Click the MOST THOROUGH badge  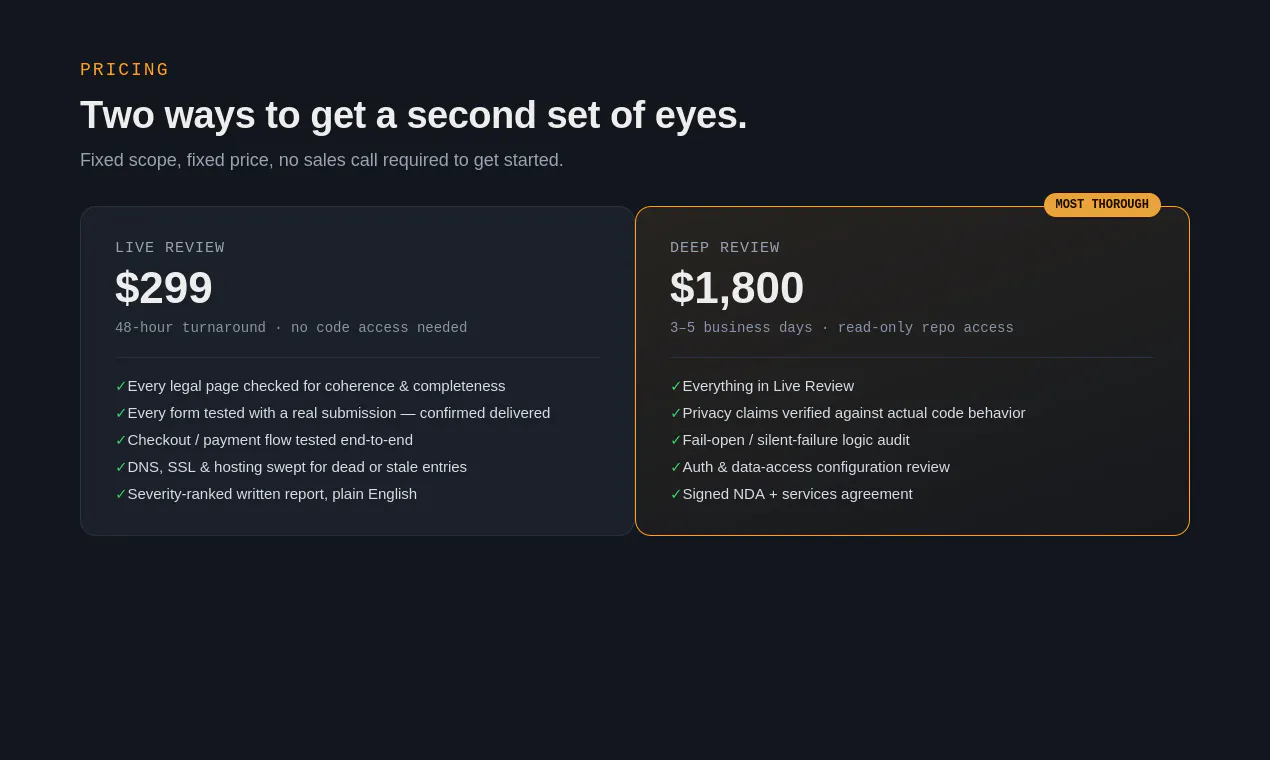(1102, 205)
